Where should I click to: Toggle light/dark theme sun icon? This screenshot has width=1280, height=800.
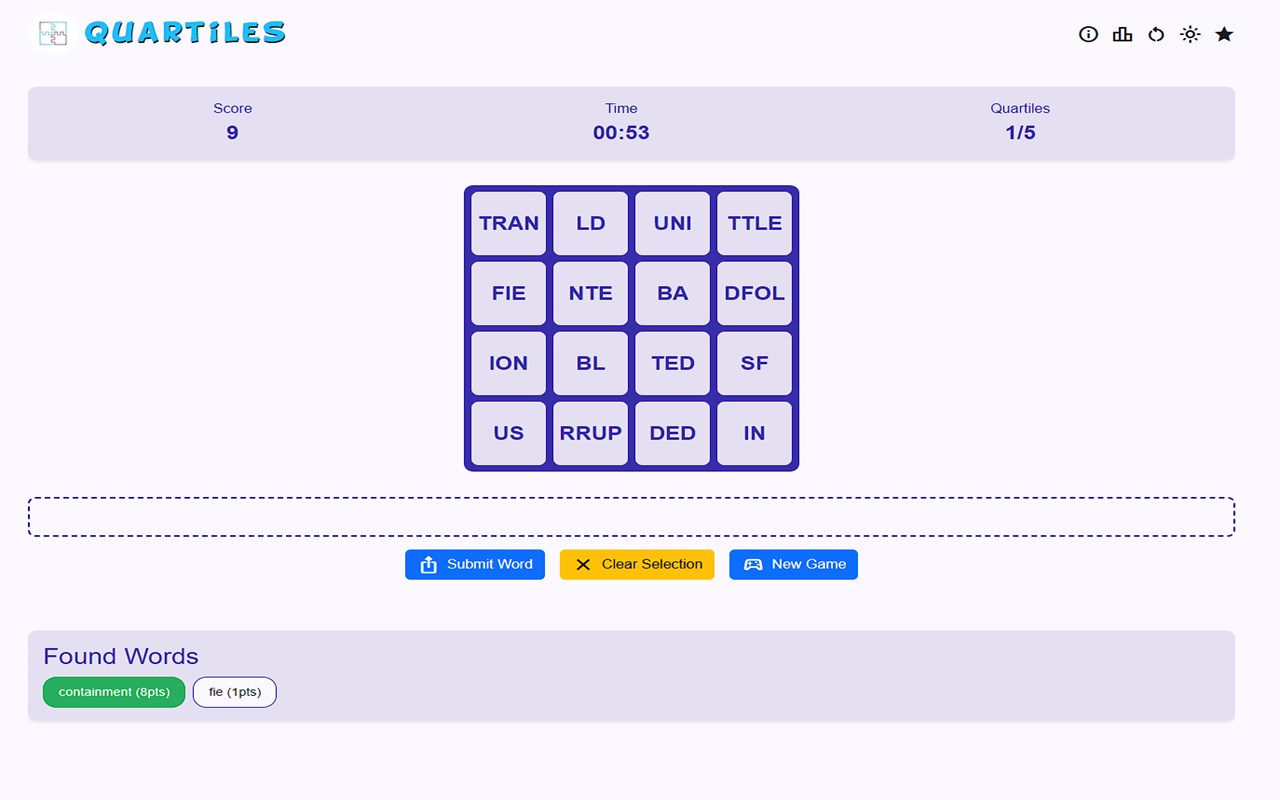coord(1190,34)
